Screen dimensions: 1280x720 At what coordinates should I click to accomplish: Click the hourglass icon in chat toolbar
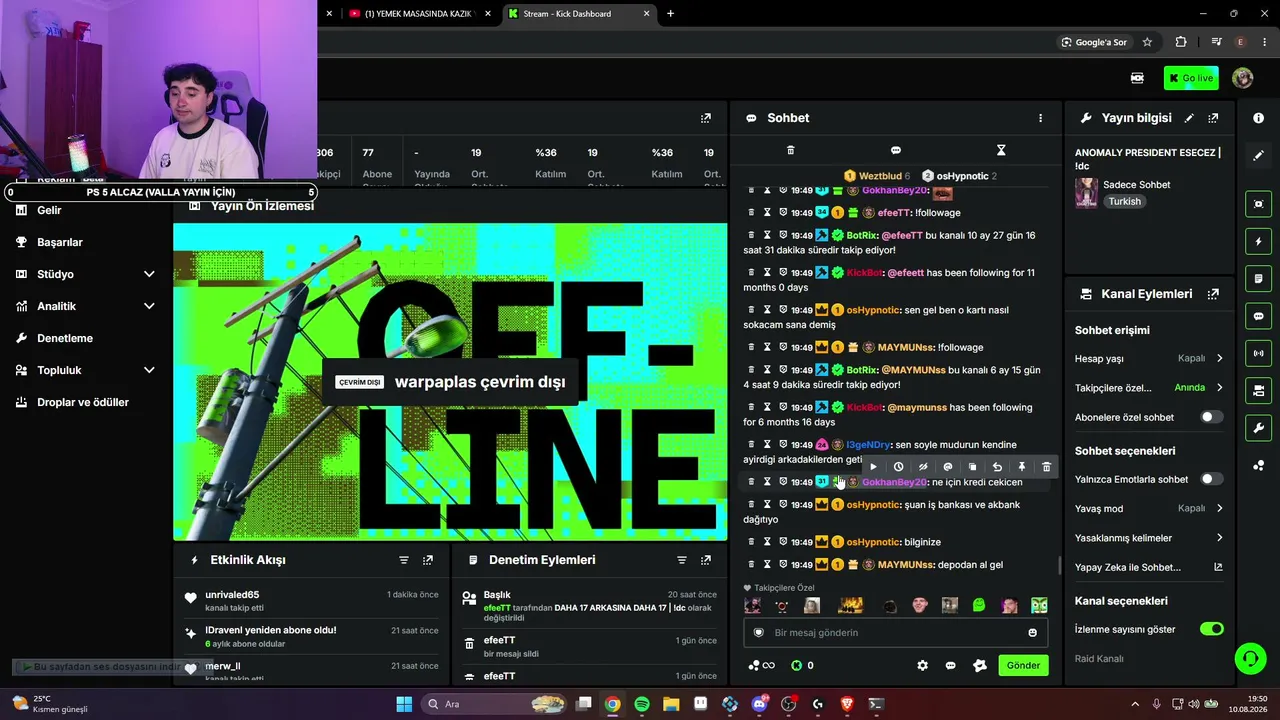click(1001, 150)
